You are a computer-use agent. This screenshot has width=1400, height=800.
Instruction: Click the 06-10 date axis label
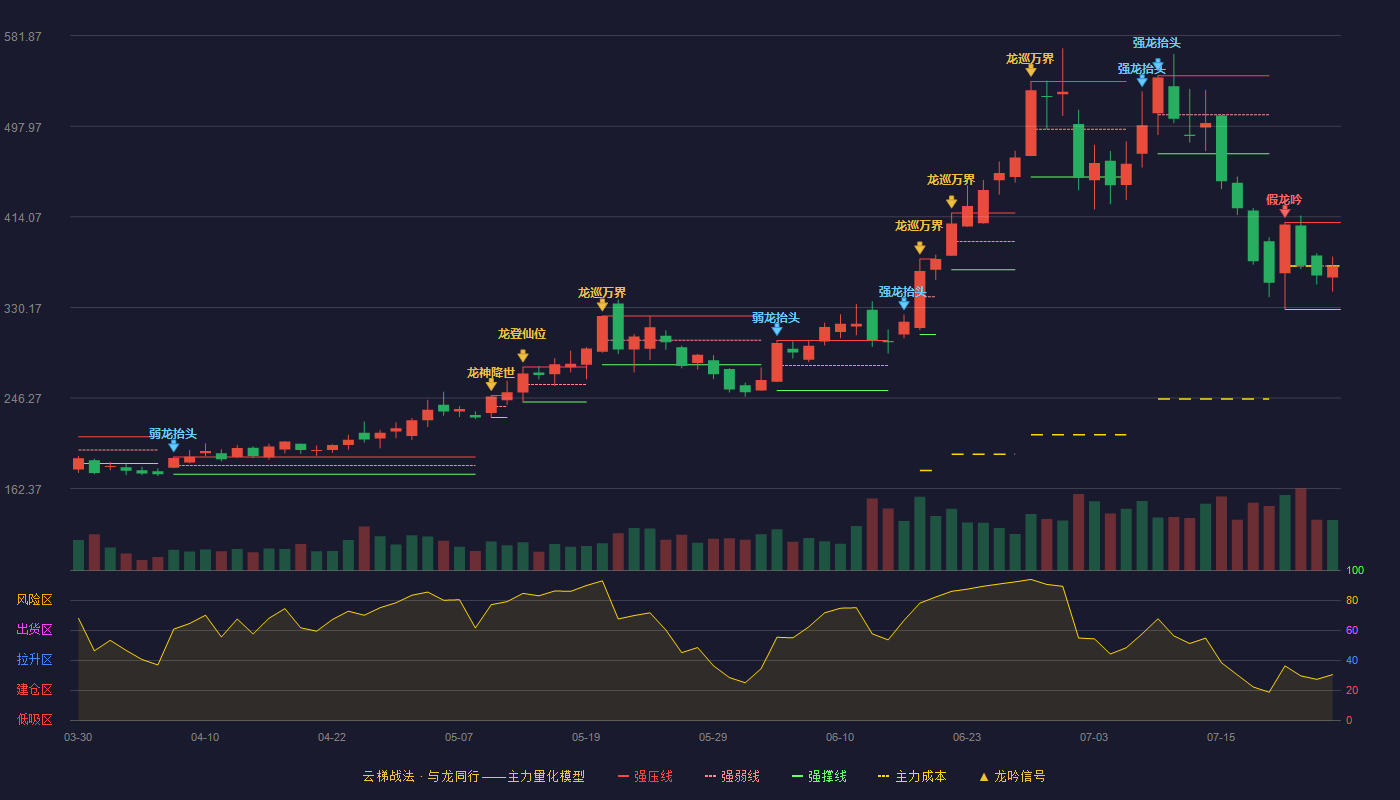pos(840,737)
